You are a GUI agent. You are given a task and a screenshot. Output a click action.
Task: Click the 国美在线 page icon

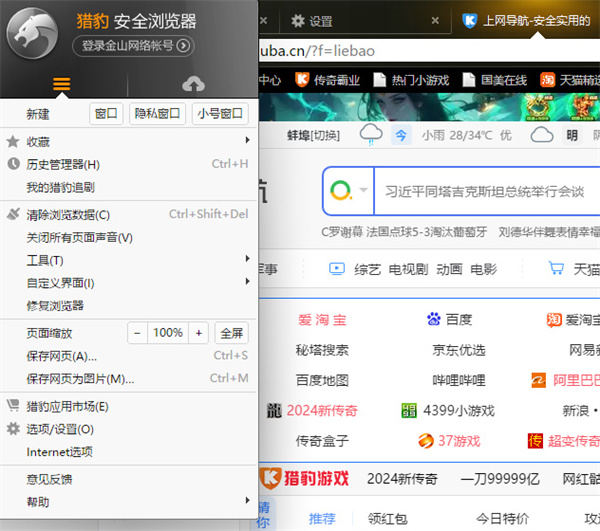pyautogui.click(x=469, y=80)
